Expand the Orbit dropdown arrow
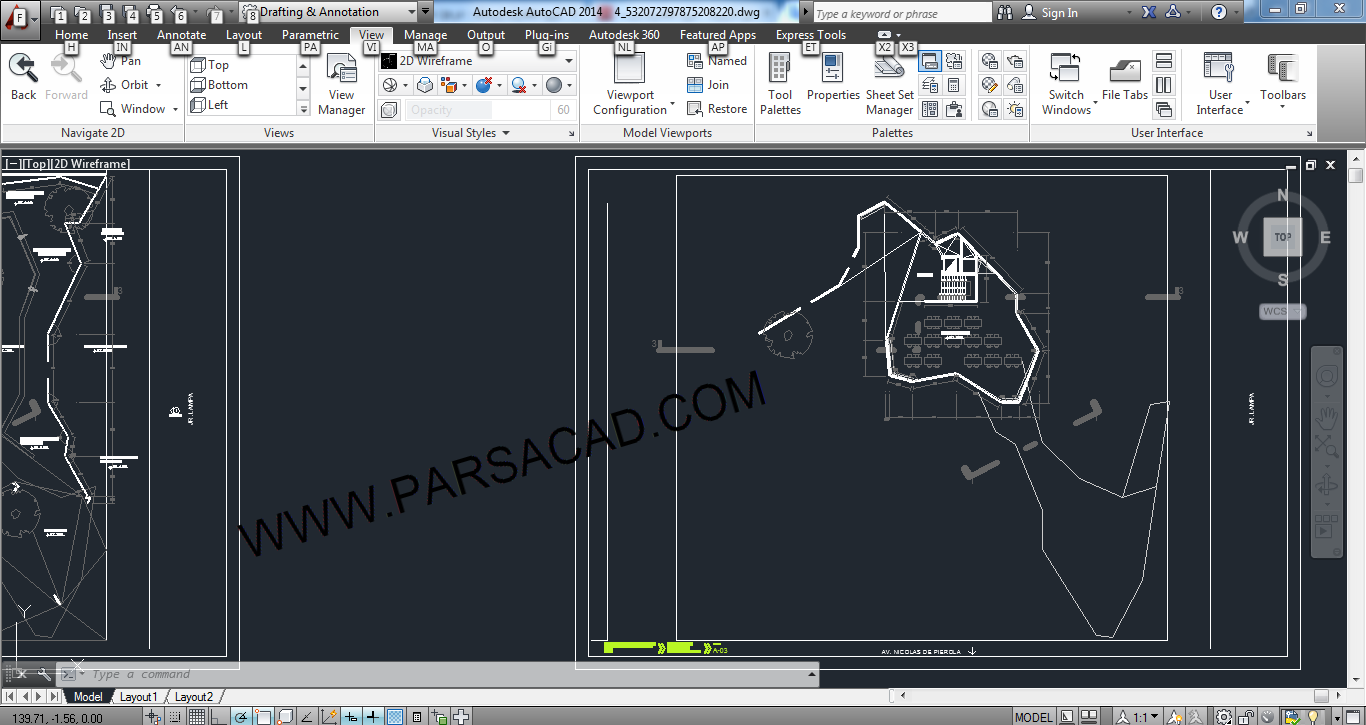1366x725 pixels. point(158,85)
